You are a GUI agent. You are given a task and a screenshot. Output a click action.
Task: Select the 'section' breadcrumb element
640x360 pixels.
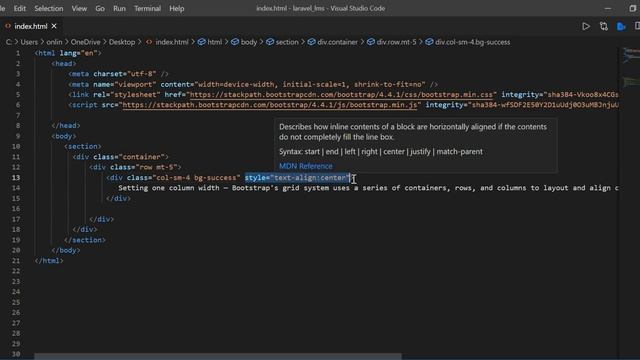[x=287, y=42]
